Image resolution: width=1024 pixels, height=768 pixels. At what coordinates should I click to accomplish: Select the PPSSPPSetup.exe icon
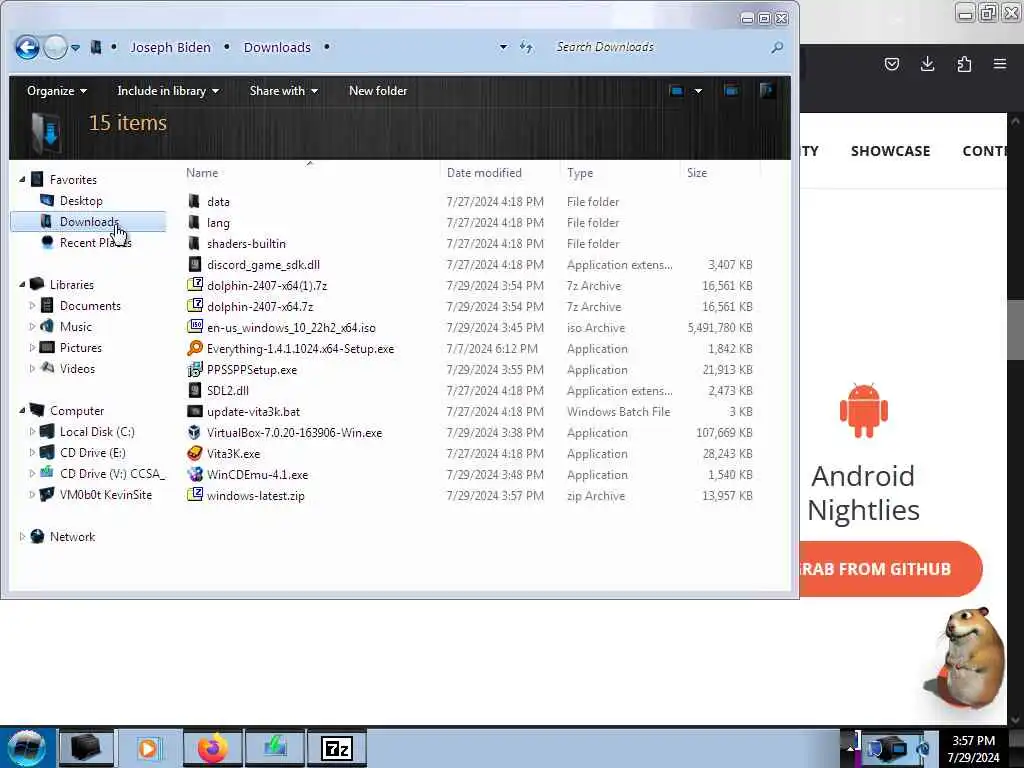tap(195, 369)
